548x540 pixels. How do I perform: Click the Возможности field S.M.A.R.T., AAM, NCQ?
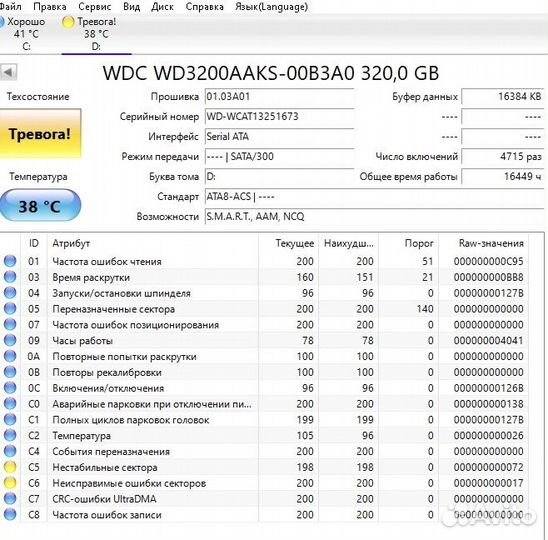click(x=374, y=217)
